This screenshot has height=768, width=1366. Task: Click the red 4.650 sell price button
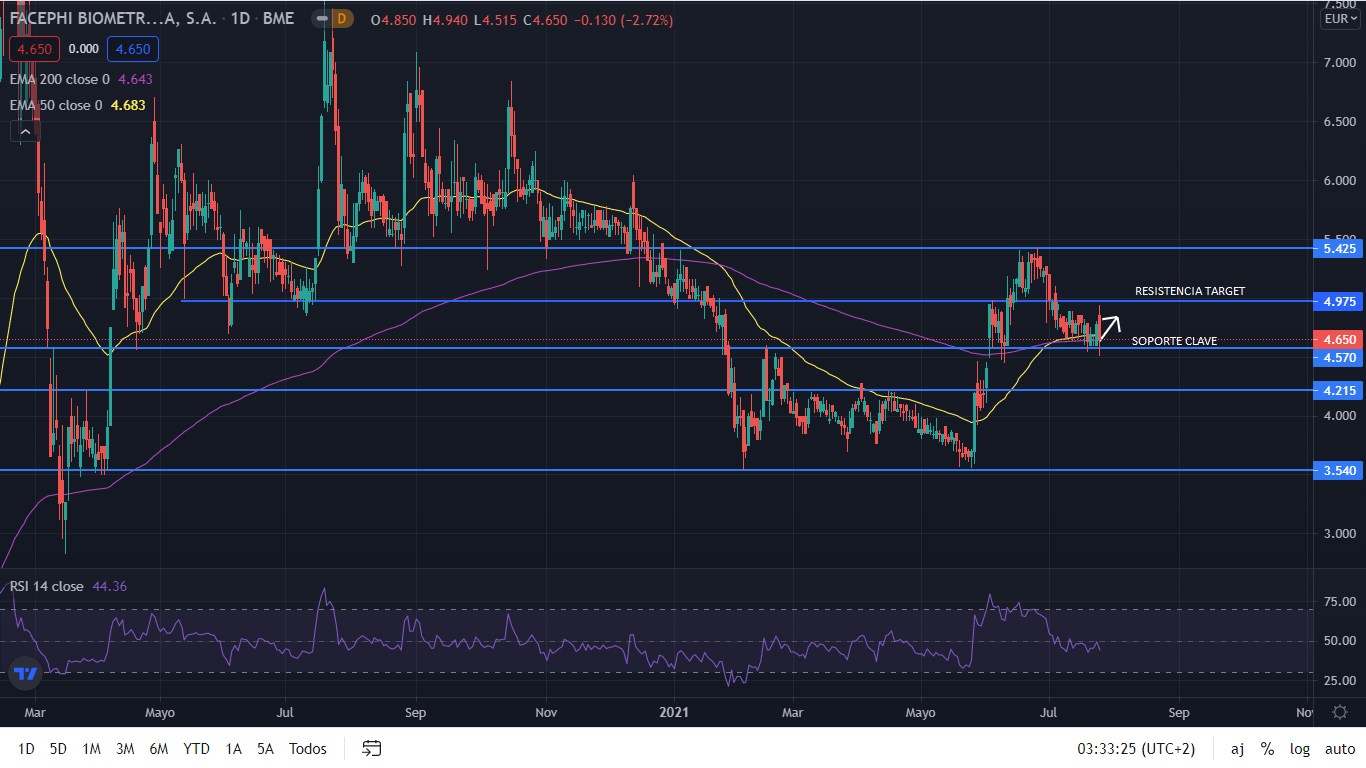coord(35,49)
